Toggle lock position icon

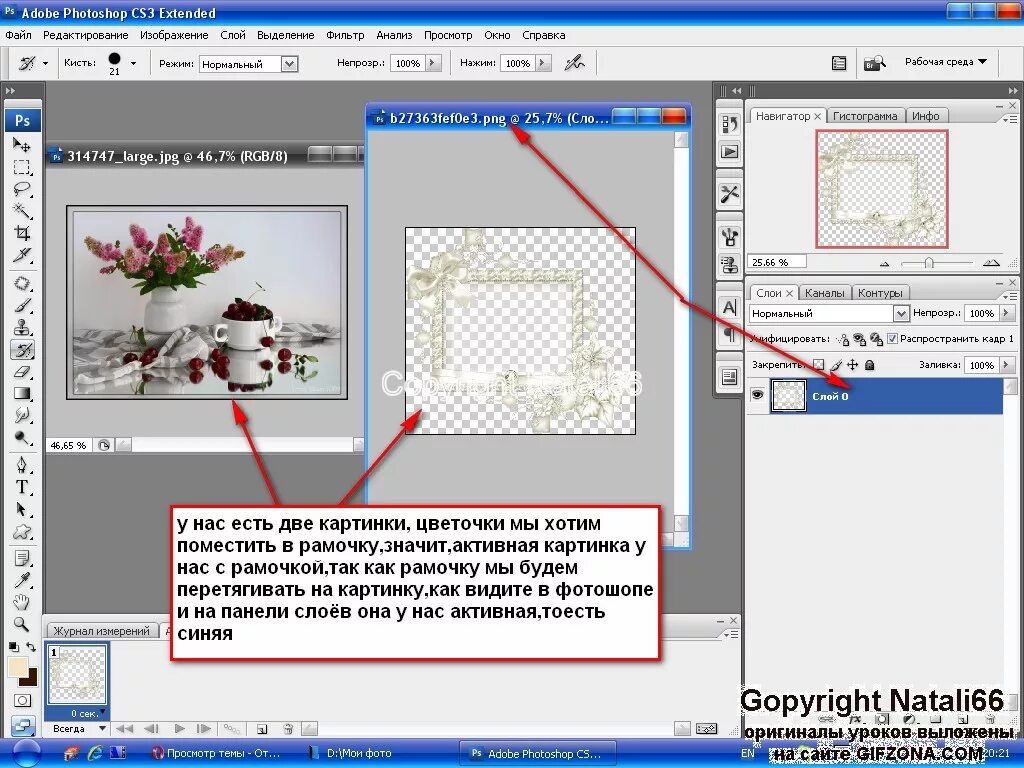click(852, 365)
